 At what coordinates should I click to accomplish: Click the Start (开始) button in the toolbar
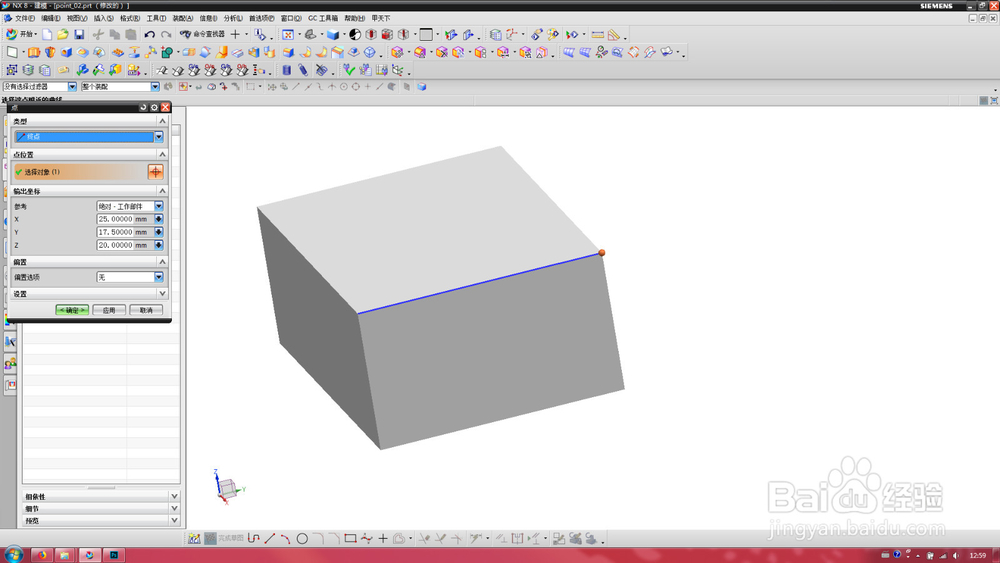21,34
